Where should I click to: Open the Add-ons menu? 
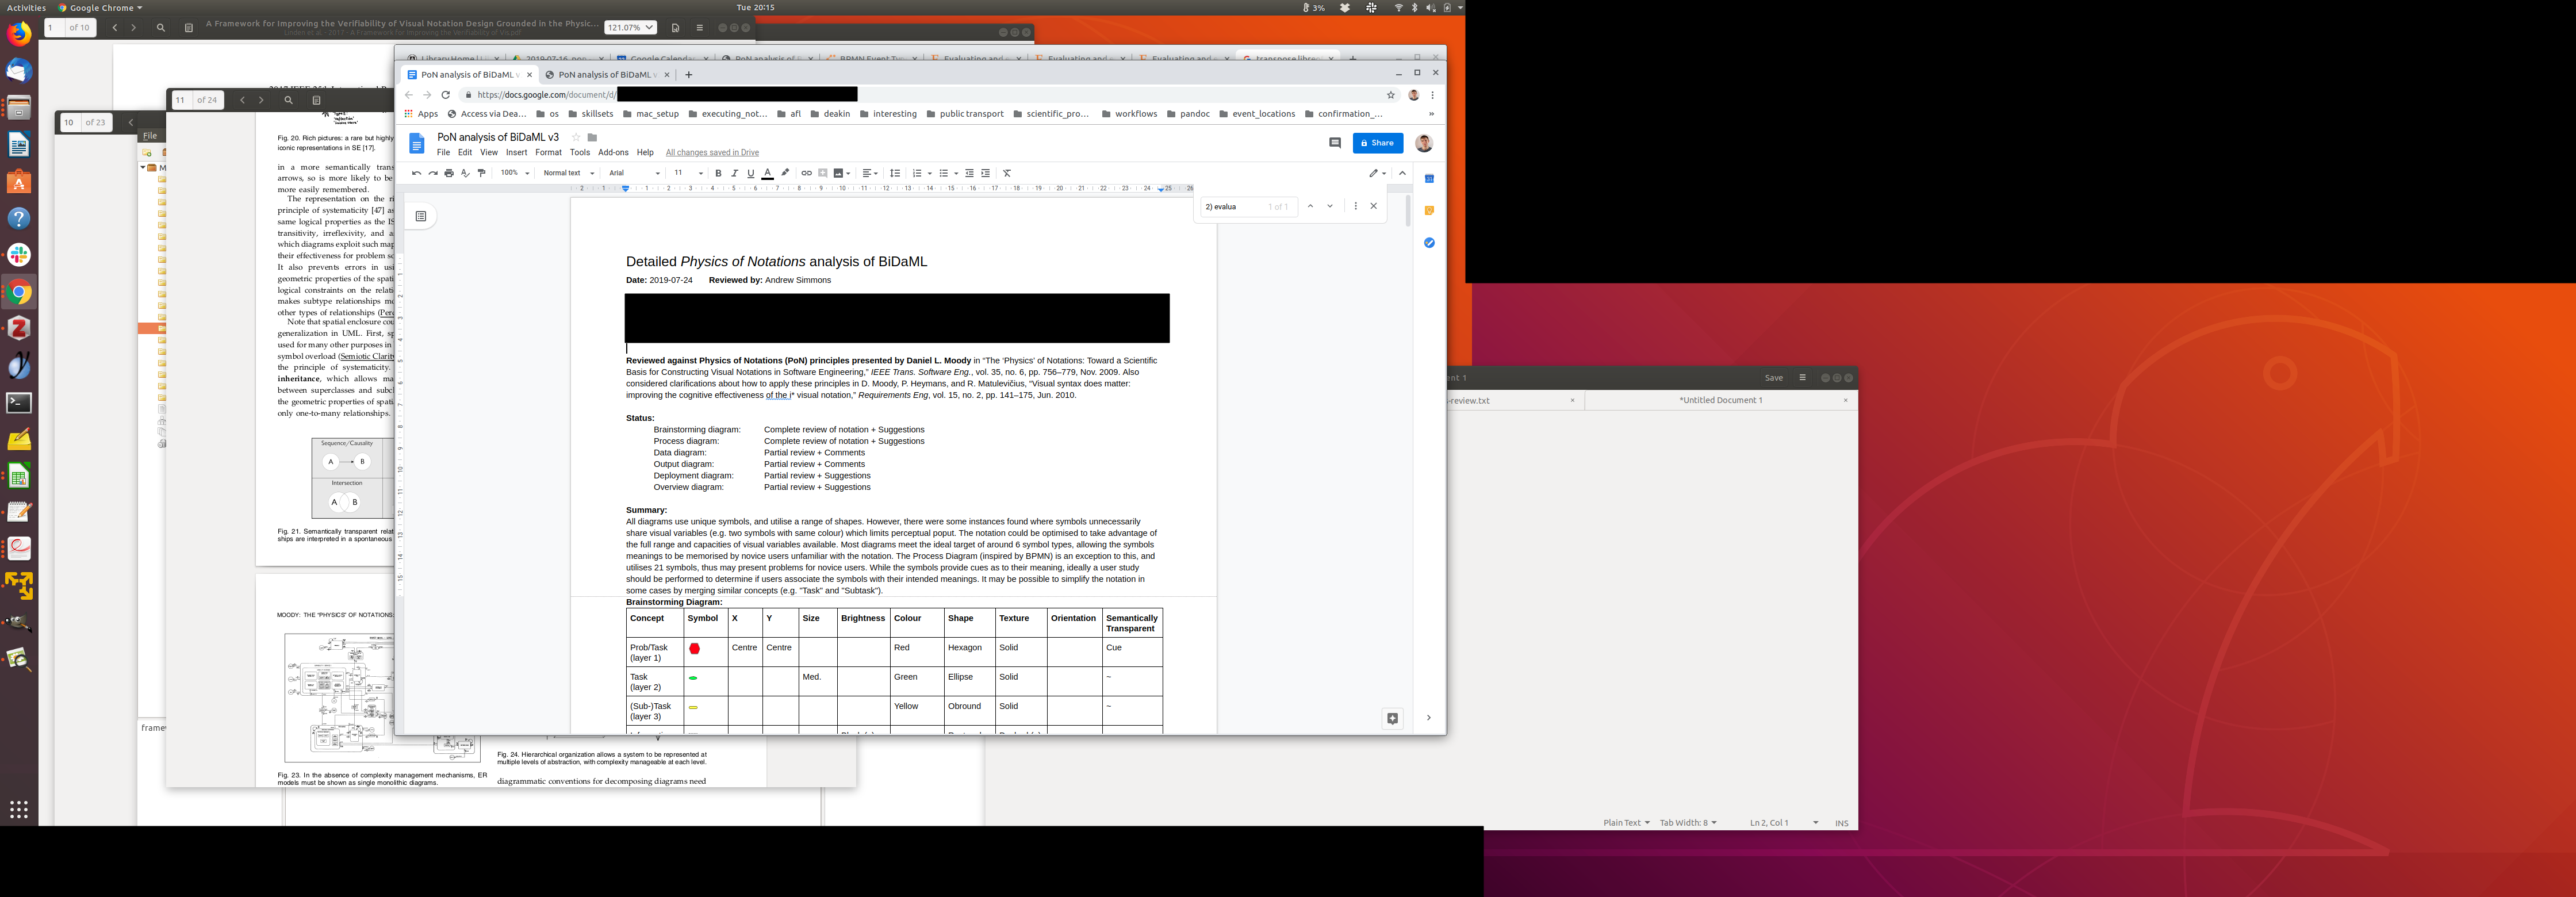pos(613,153)
